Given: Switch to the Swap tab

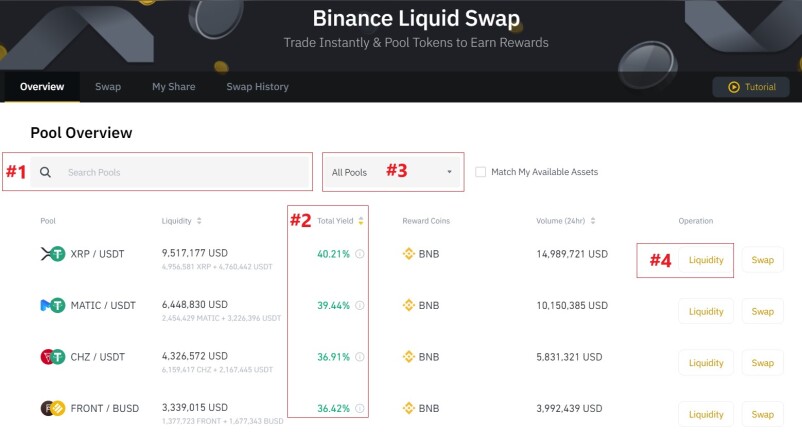Looking at the screenshot, I should pos(108,87).
